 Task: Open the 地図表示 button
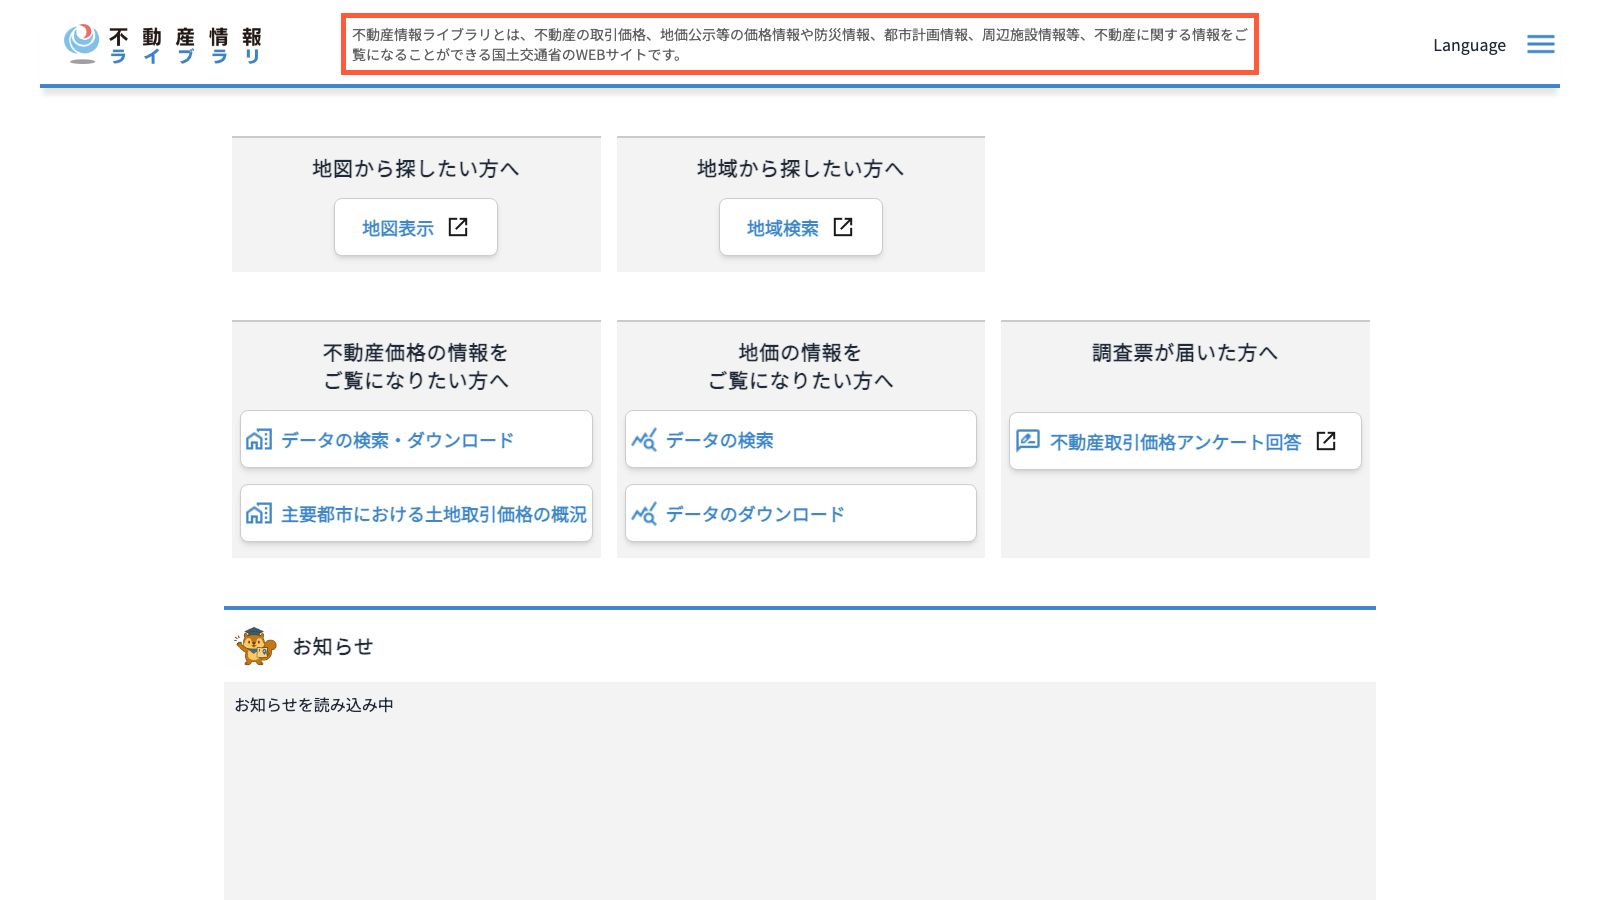(415, 227)
